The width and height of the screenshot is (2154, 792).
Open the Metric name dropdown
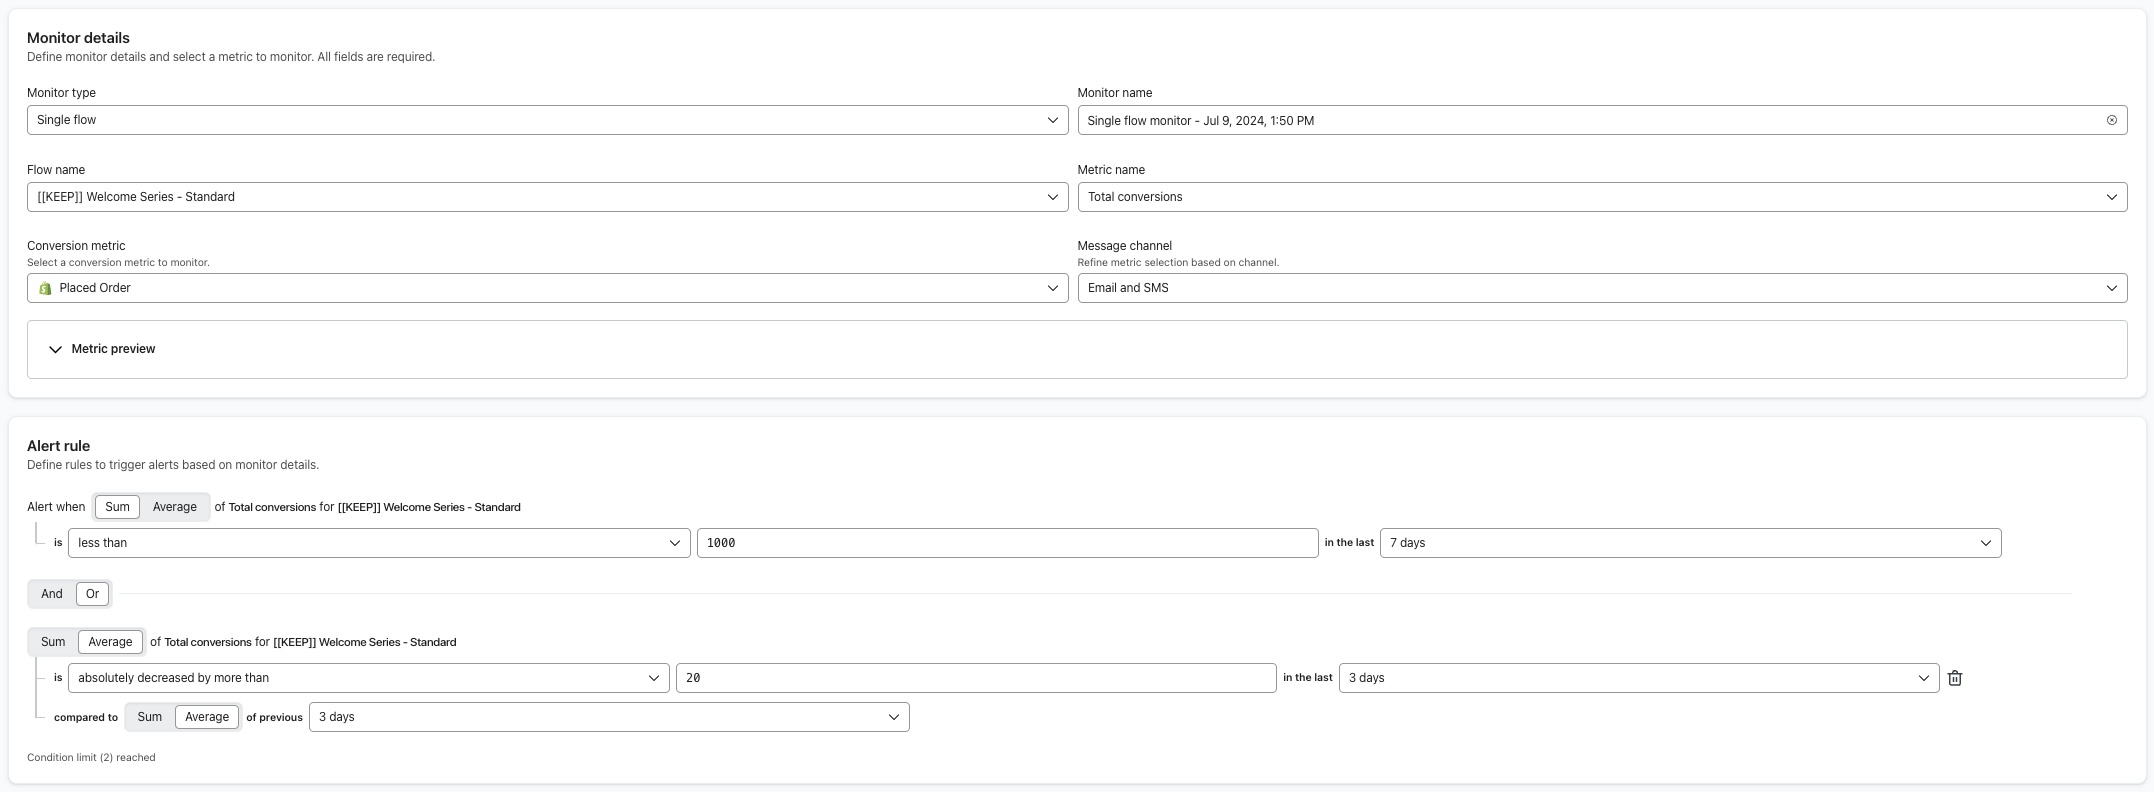pos(1601,197)
